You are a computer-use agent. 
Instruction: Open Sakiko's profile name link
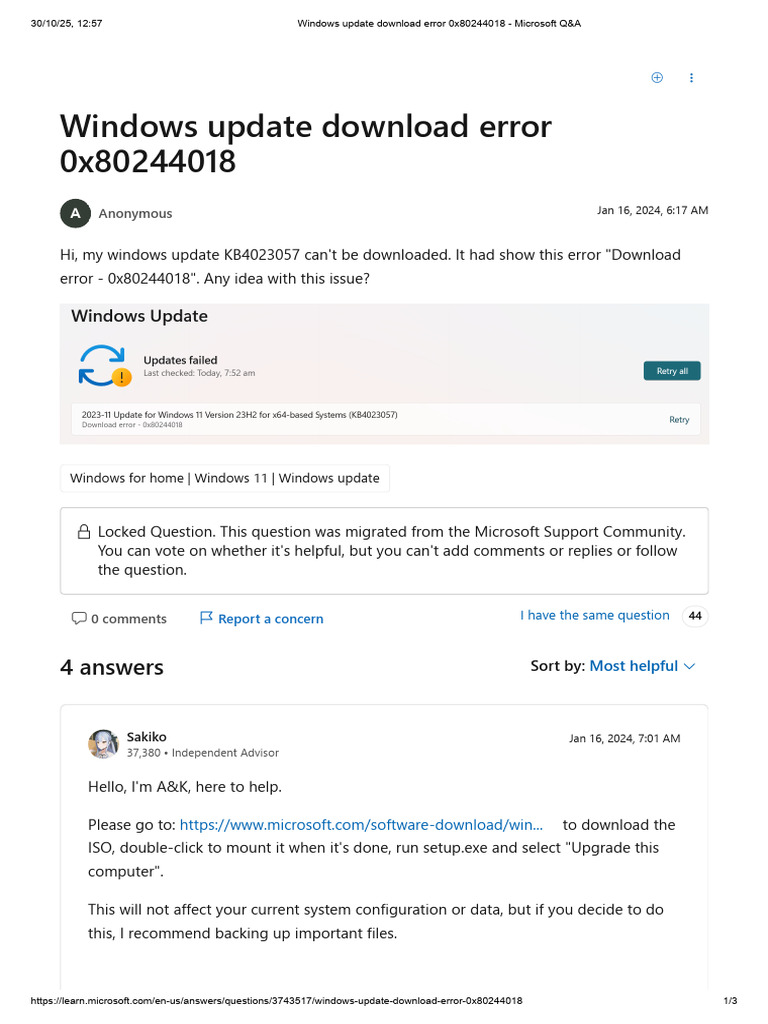(x=146, y=737)
